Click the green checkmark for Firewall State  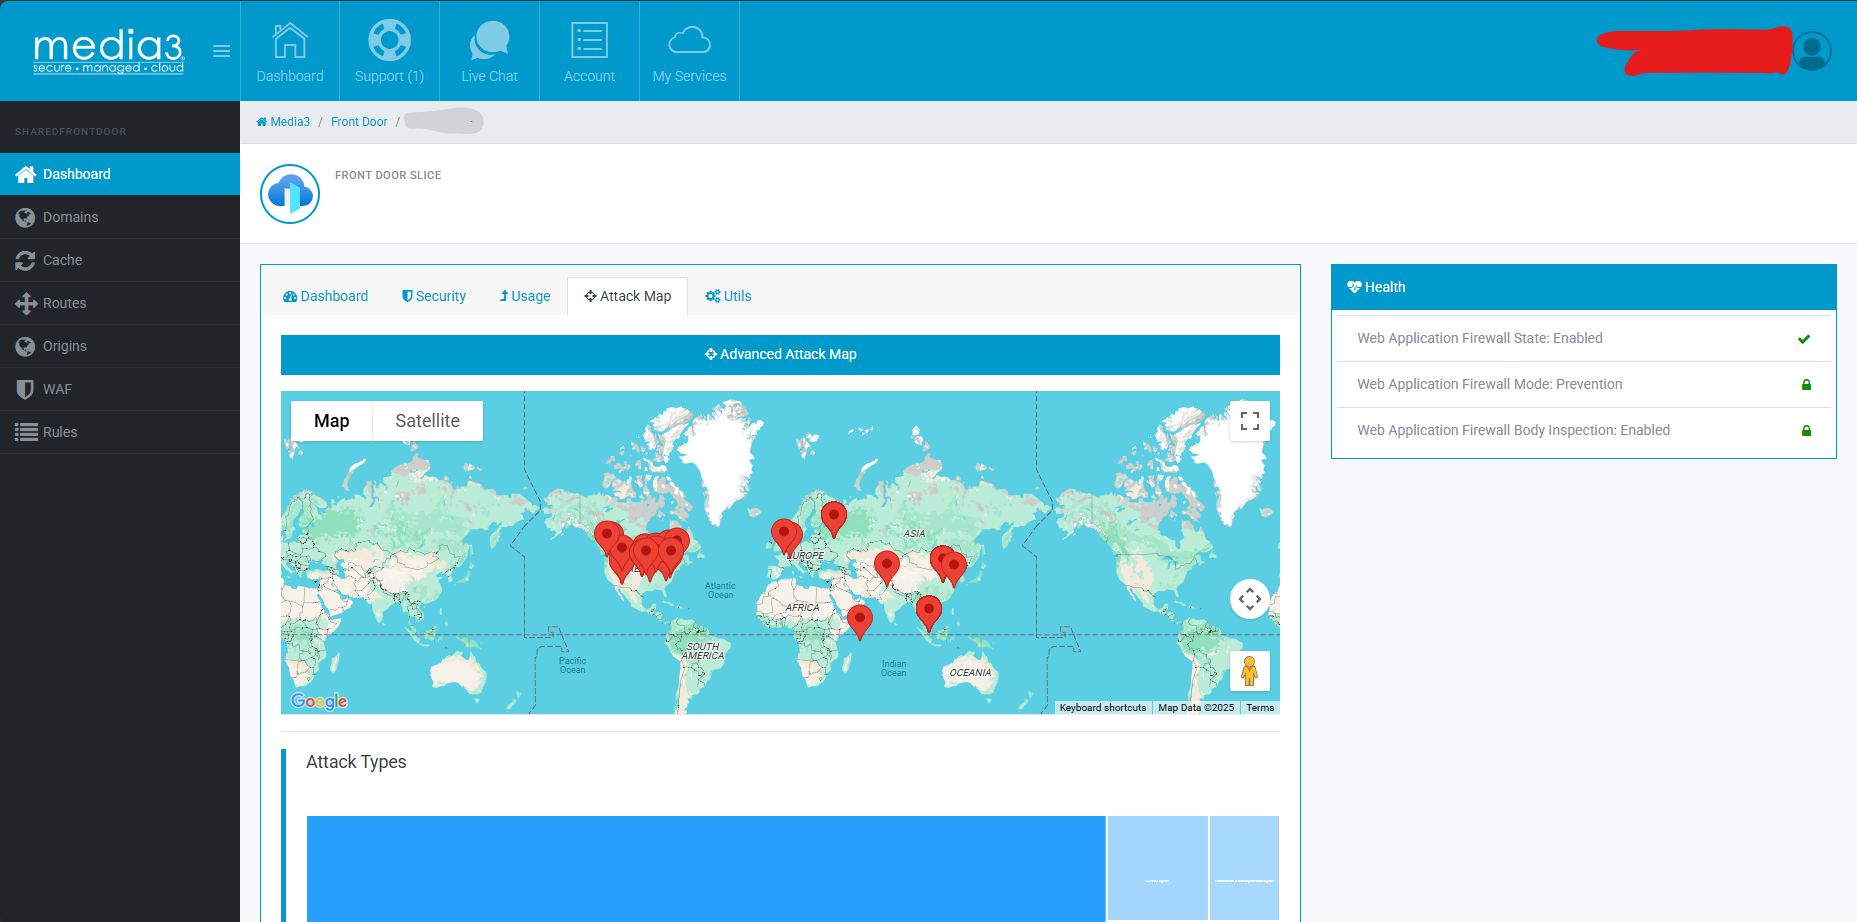1804,339
